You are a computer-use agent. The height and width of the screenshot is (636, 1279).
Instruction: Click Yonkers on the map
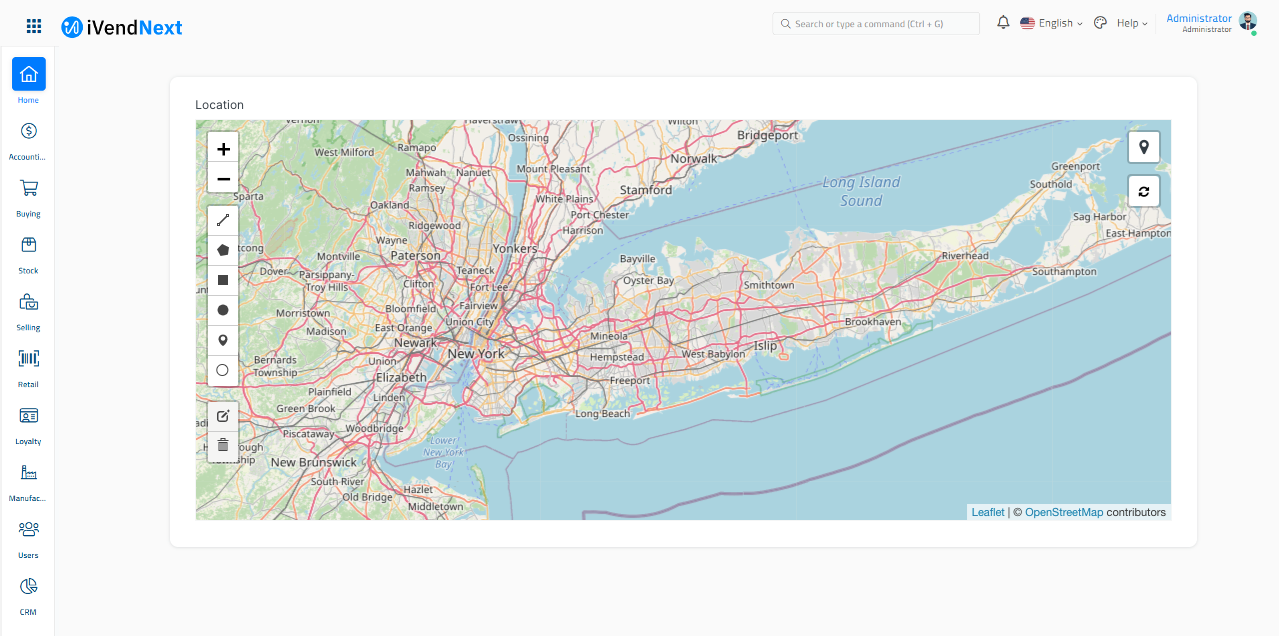(x=515, y=249)
